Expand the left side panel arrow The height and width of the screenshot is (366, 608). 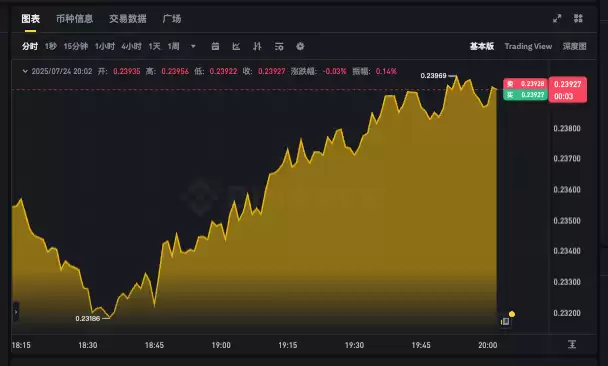click(16, 312)
